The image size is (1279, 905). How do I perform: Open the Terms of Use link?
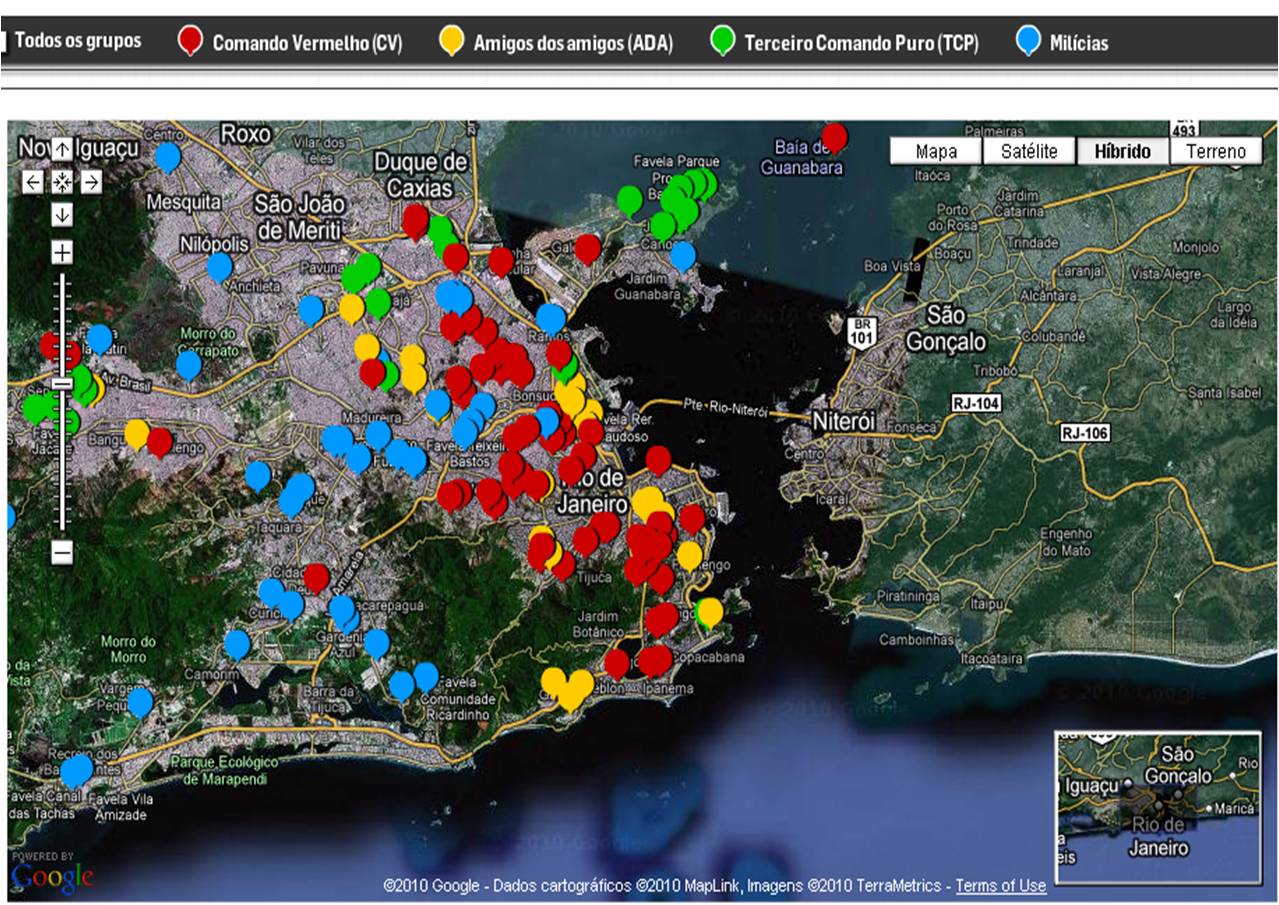pyautogui.click(x=1003, y=886)
